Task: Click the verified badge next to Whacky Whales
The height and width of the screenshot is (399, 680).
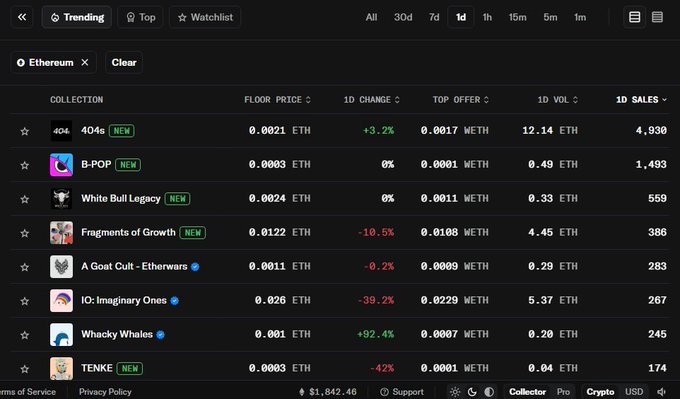Action: 160,335
